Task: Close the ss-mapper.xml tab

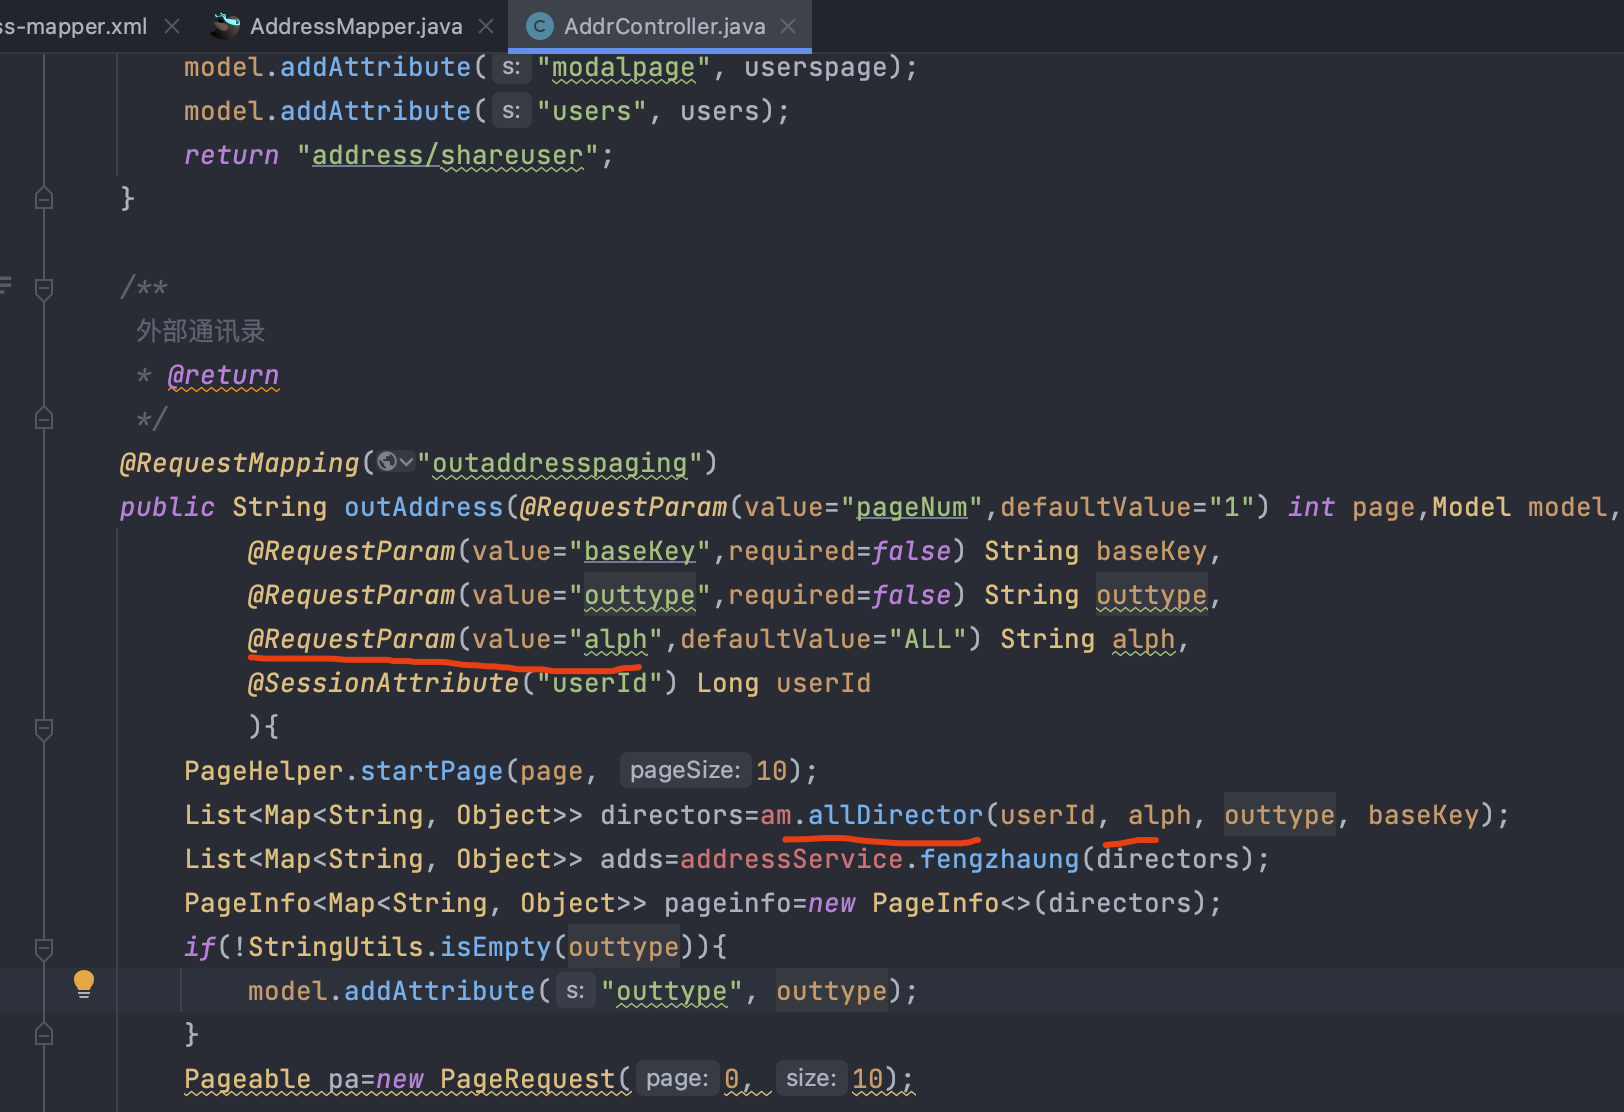Action: 172,26
